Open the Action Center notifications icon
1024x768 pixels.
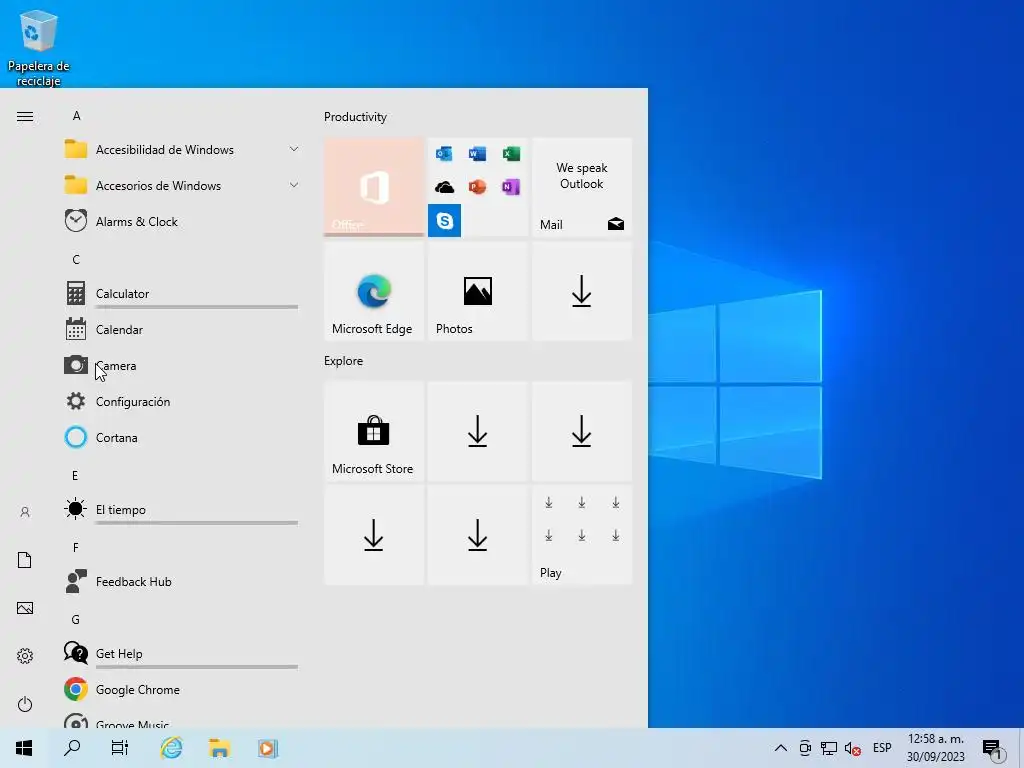[992, 749]
